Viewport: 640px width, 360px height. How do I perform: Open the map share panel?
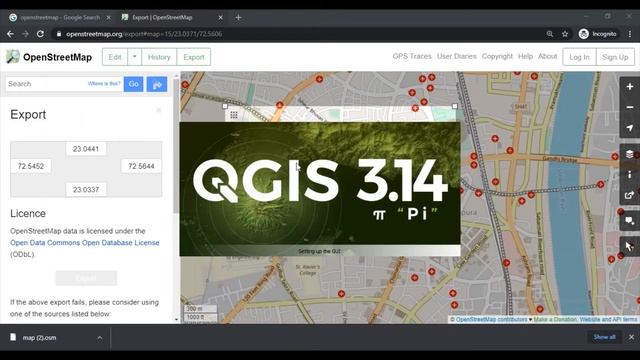629,195
